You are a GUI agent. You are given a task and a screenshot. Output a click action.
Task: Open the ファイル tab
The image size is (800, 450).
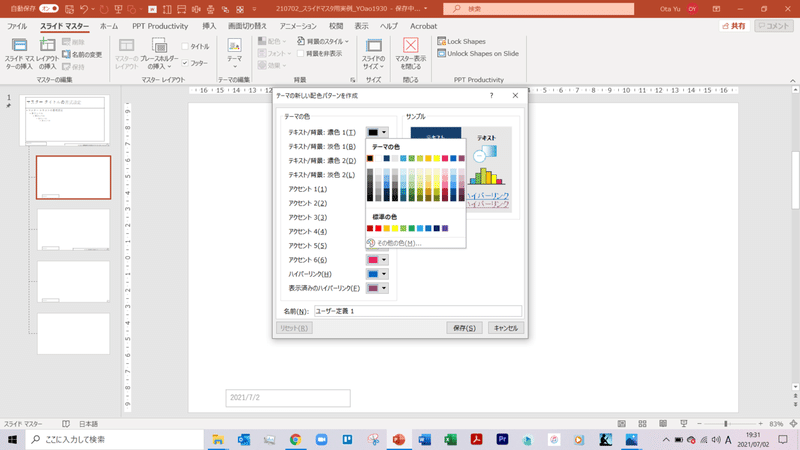[x=17, y=26]
